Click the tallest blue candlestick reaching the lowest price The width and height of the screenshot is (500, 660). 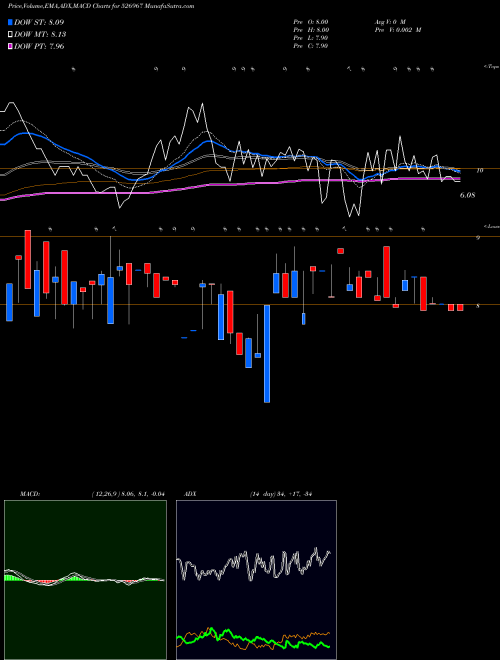(x=267, y=354)
